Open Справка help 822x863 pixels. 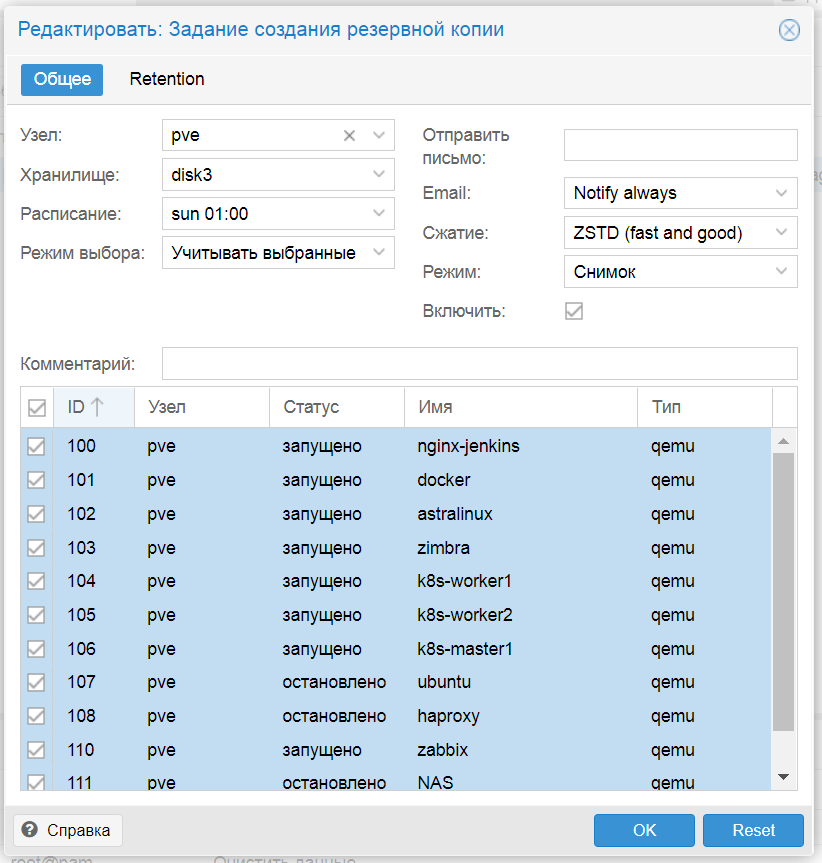point(68,830)
